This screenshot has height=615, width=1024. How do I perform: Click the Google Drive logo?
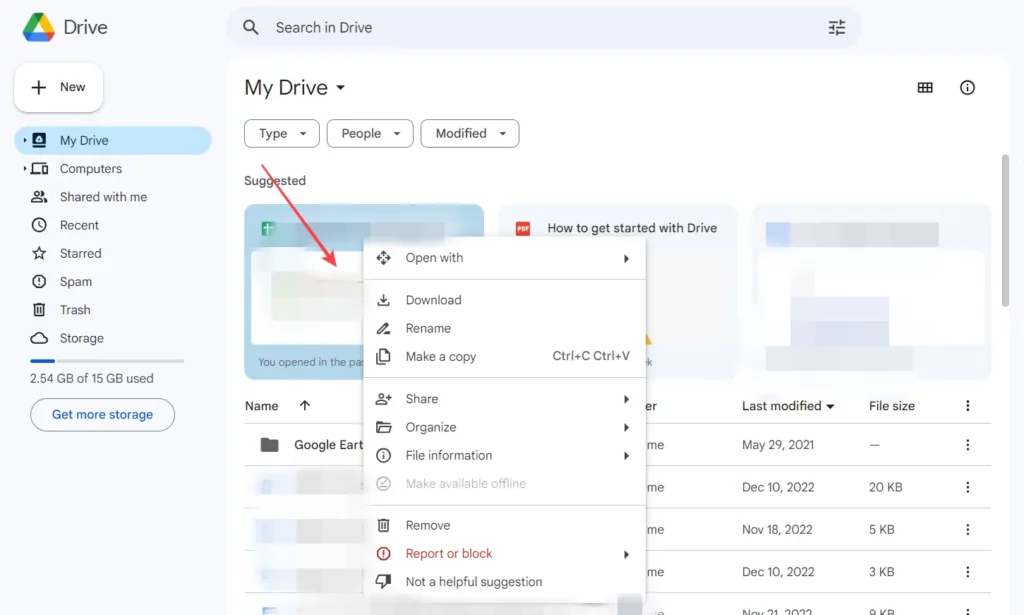pyautogui.click(x=39, y=27)
